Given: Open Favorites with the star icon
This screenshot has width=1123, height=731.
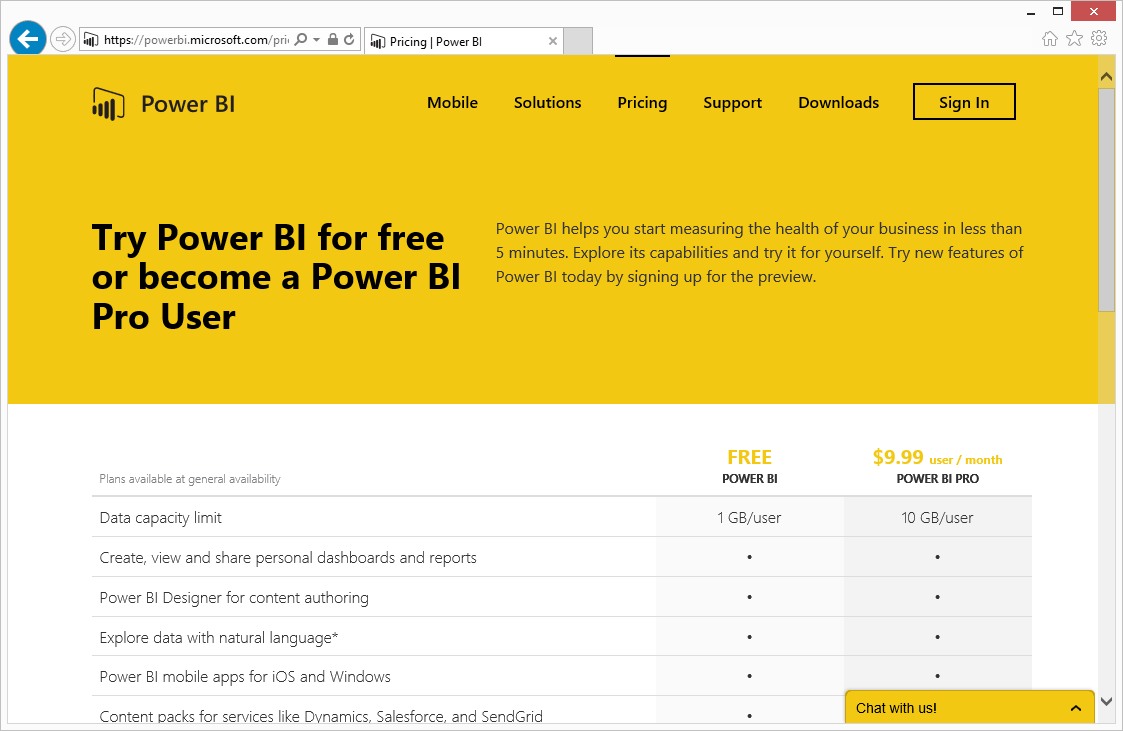Looking at the screenshot, I should (x=1074, y=39).
